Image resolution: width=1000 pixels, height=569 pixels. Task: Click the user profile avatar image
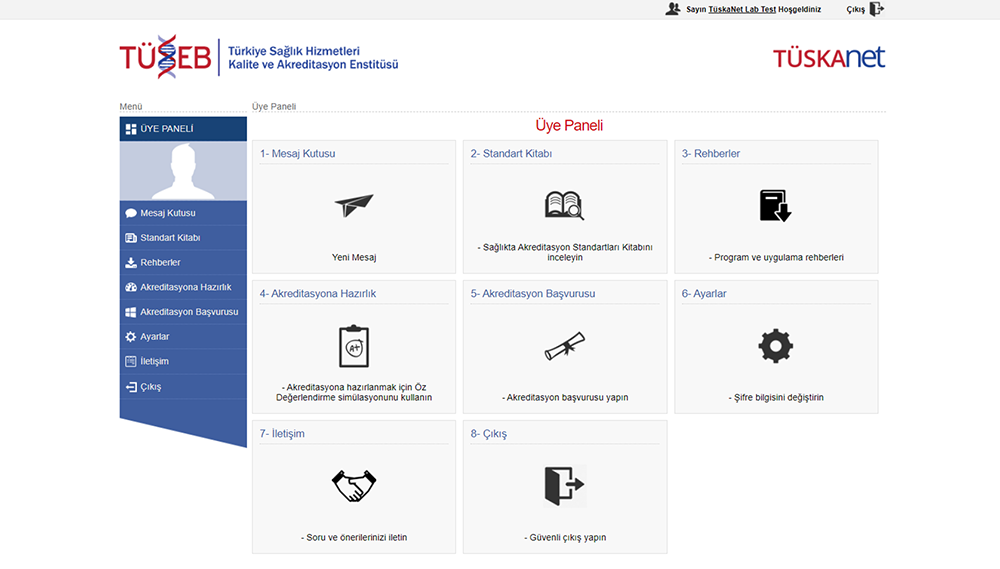[183, 171]
